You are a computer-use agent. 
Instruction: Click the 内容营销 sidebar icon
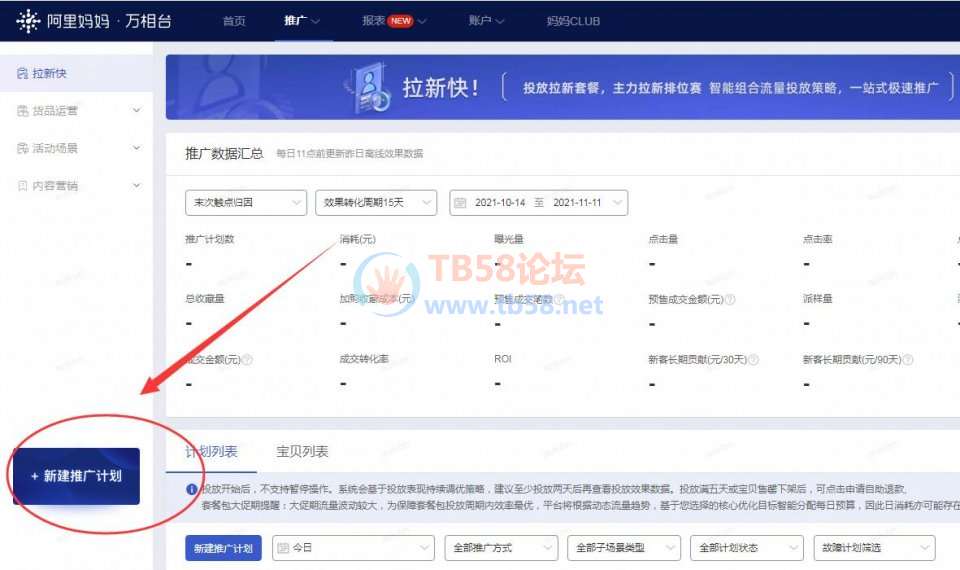coord(23,185)
